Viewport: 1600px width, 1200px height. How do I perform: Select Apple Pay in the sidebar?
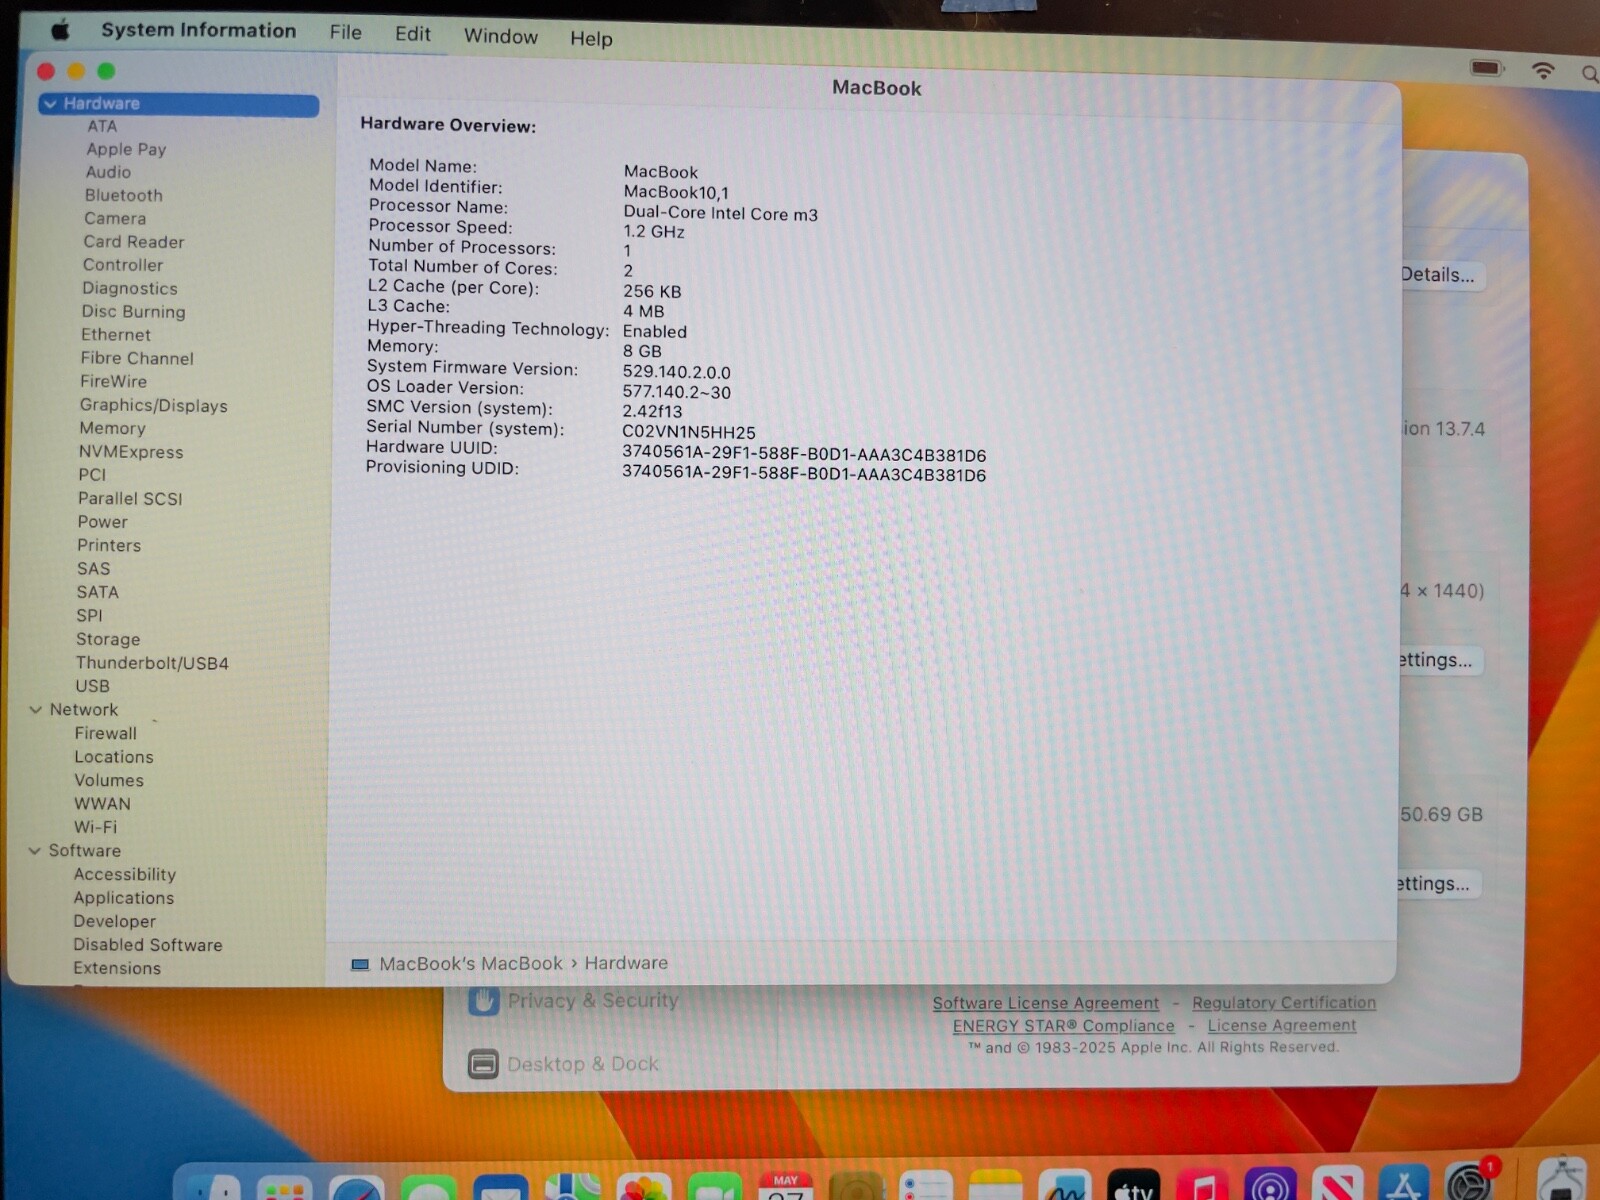(126, 149)
